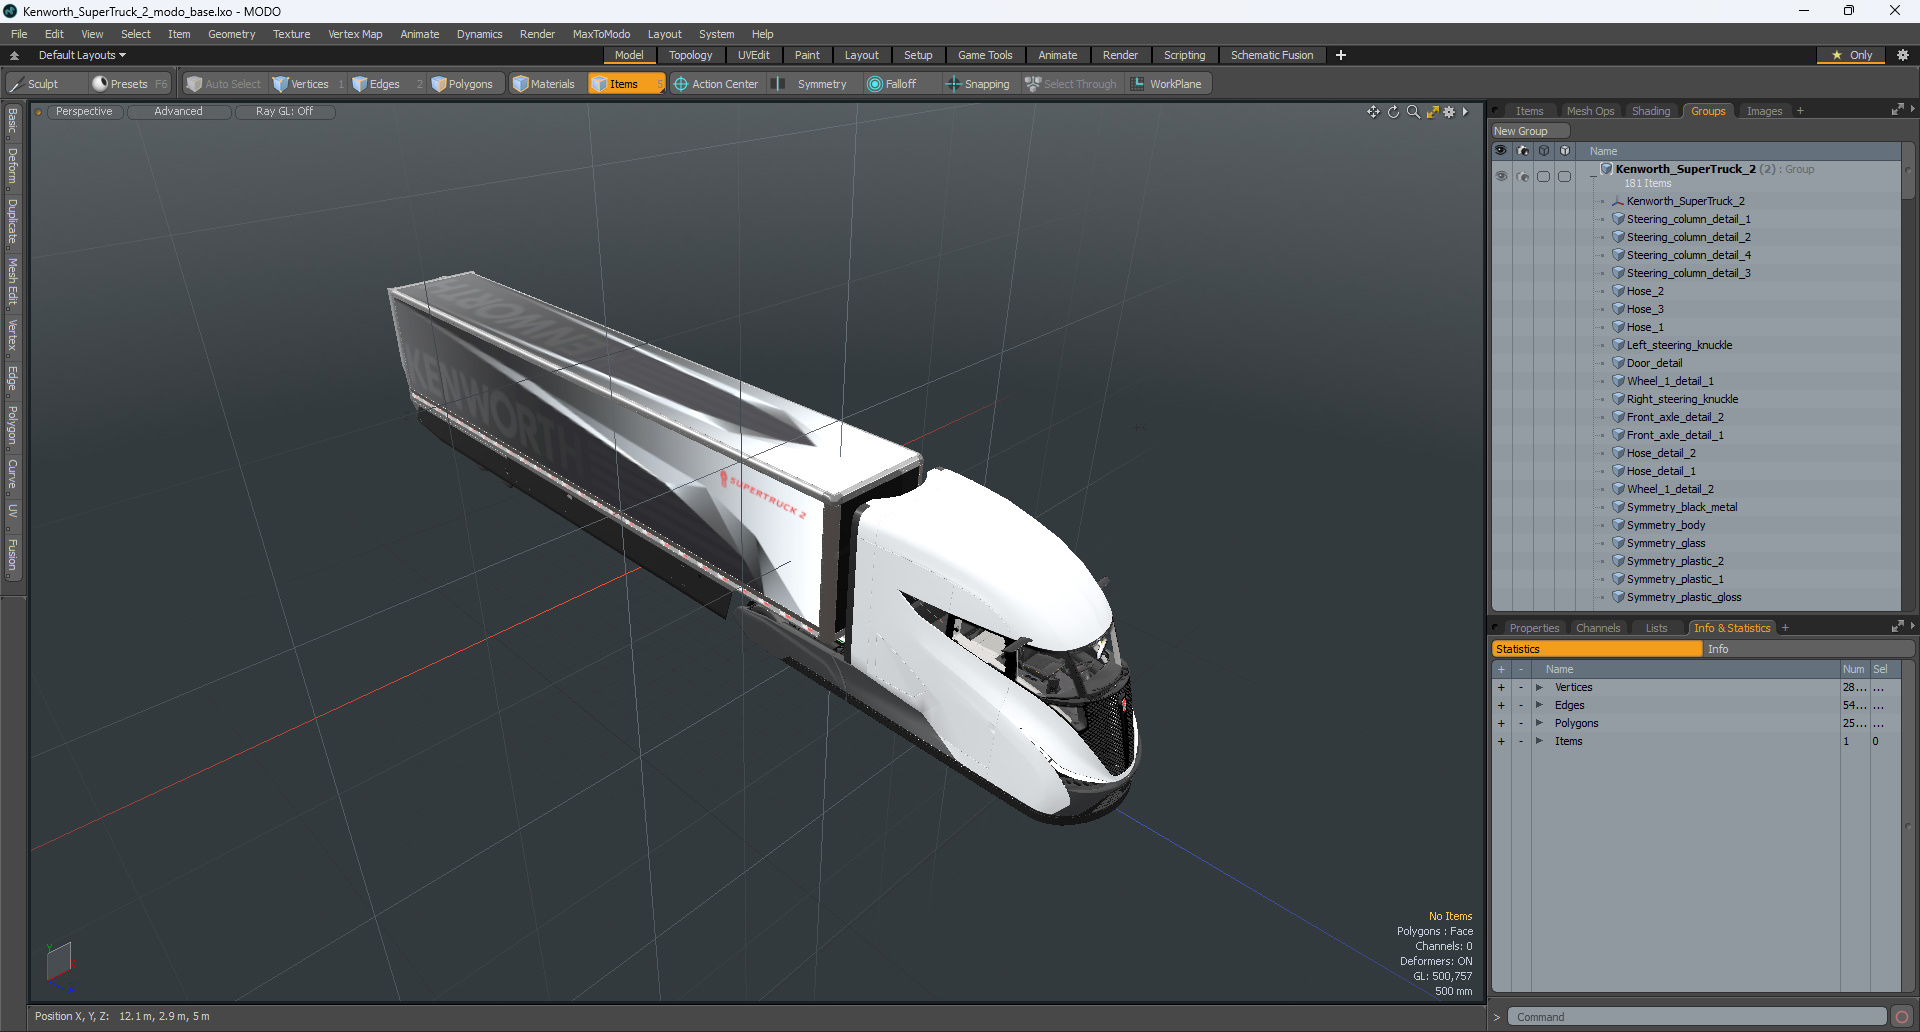
Task: Expand the Items statistics row
Action: click(1539, 741)
